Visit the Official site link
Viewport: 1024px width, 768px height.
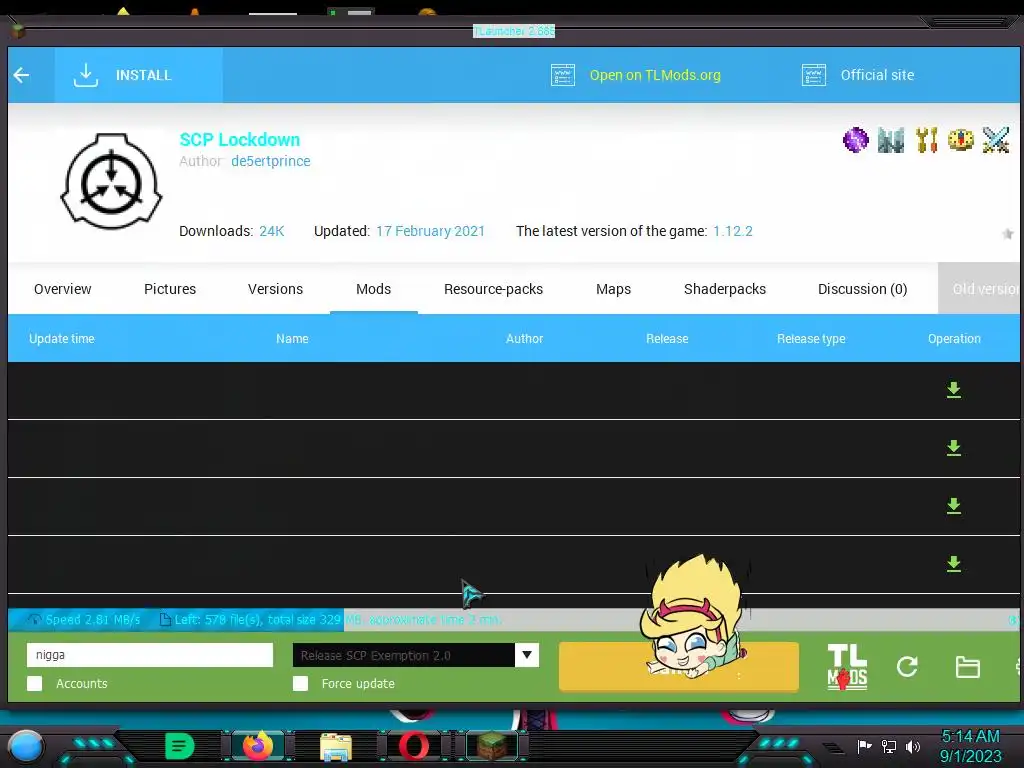pos(857,75)
